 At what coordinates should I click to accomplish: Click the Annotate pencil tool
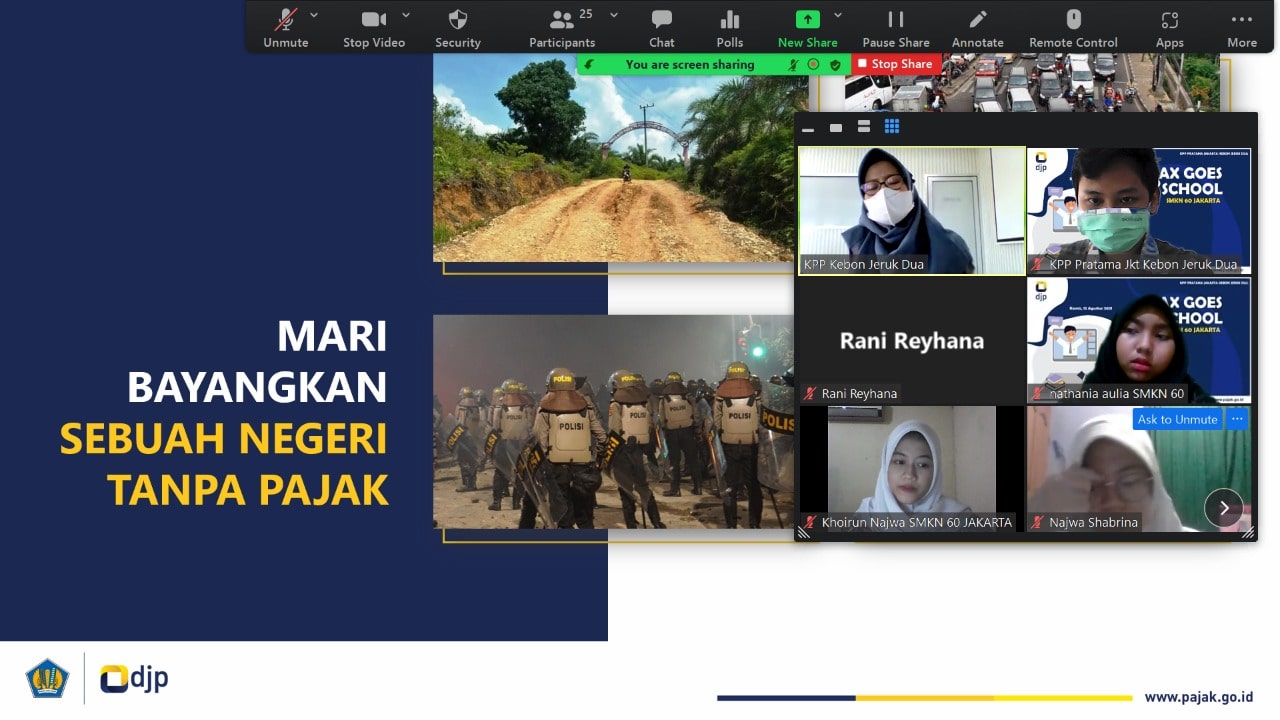coord(977,27)
